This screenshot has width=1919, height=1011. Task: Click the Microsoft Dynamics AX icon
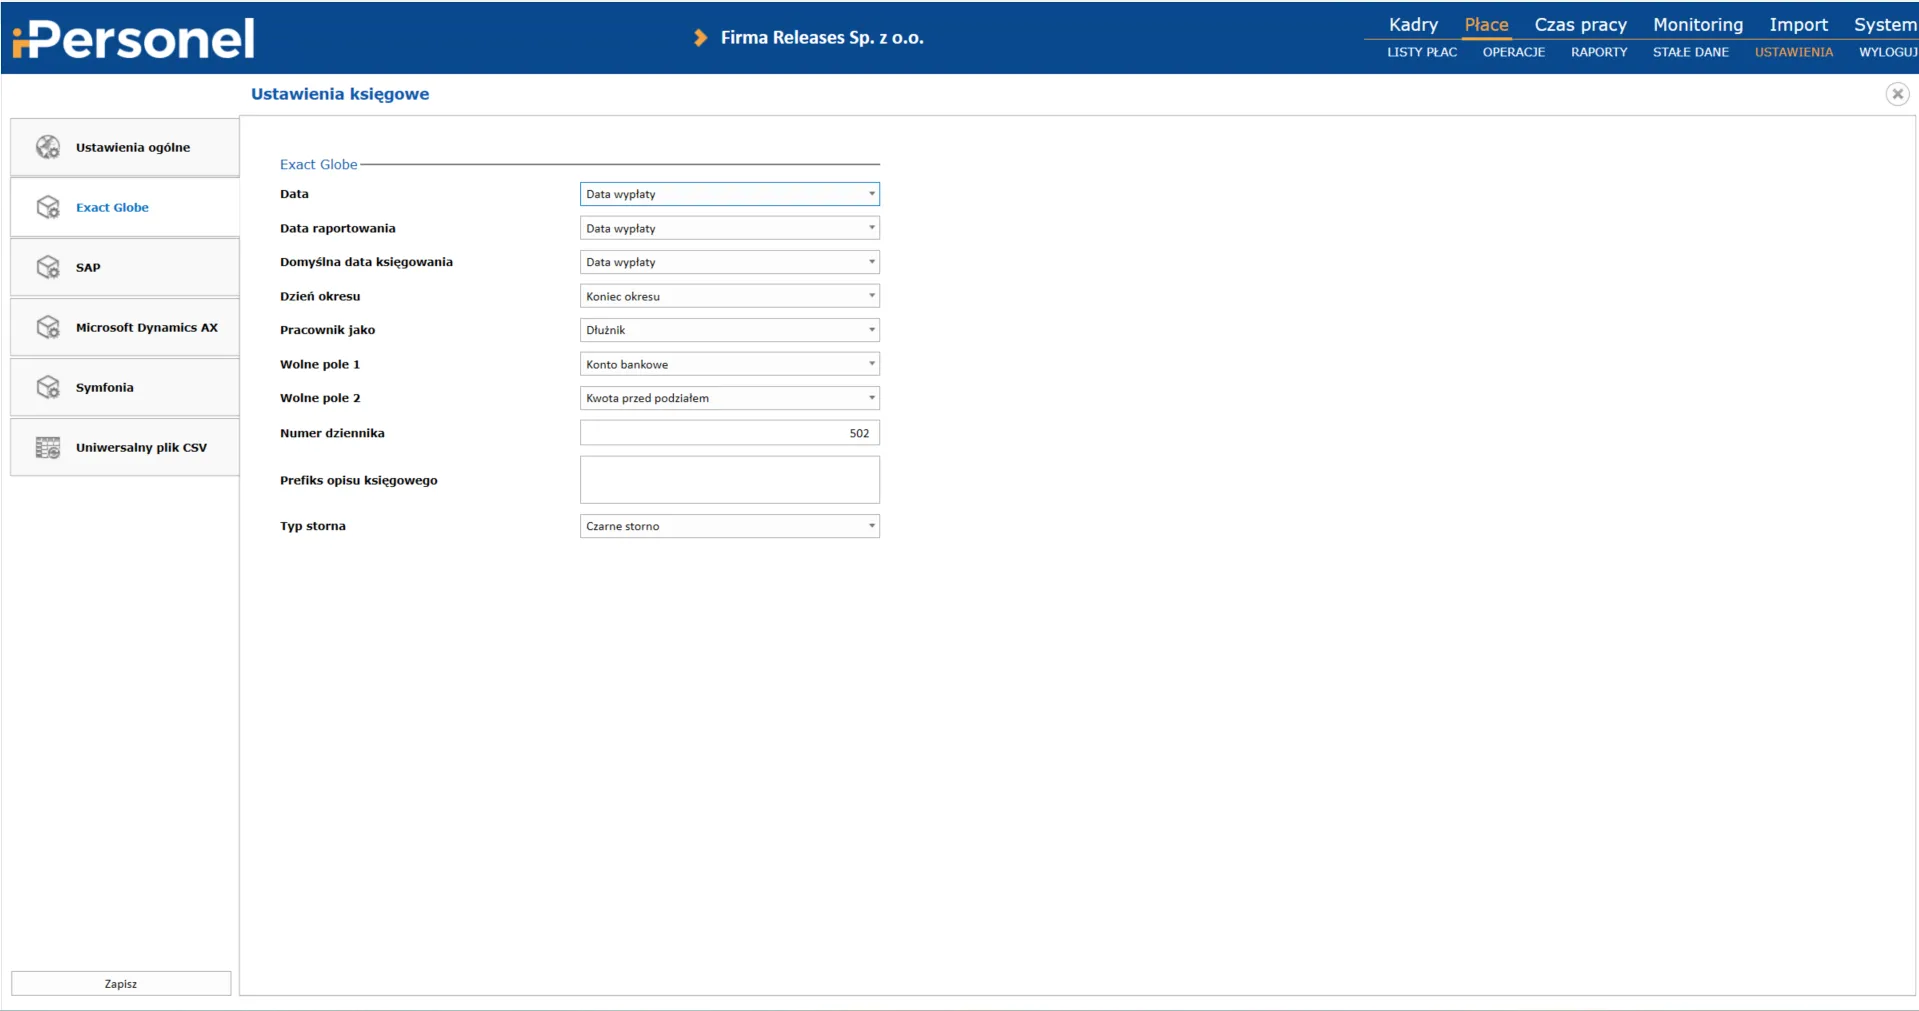pos(48,327)
